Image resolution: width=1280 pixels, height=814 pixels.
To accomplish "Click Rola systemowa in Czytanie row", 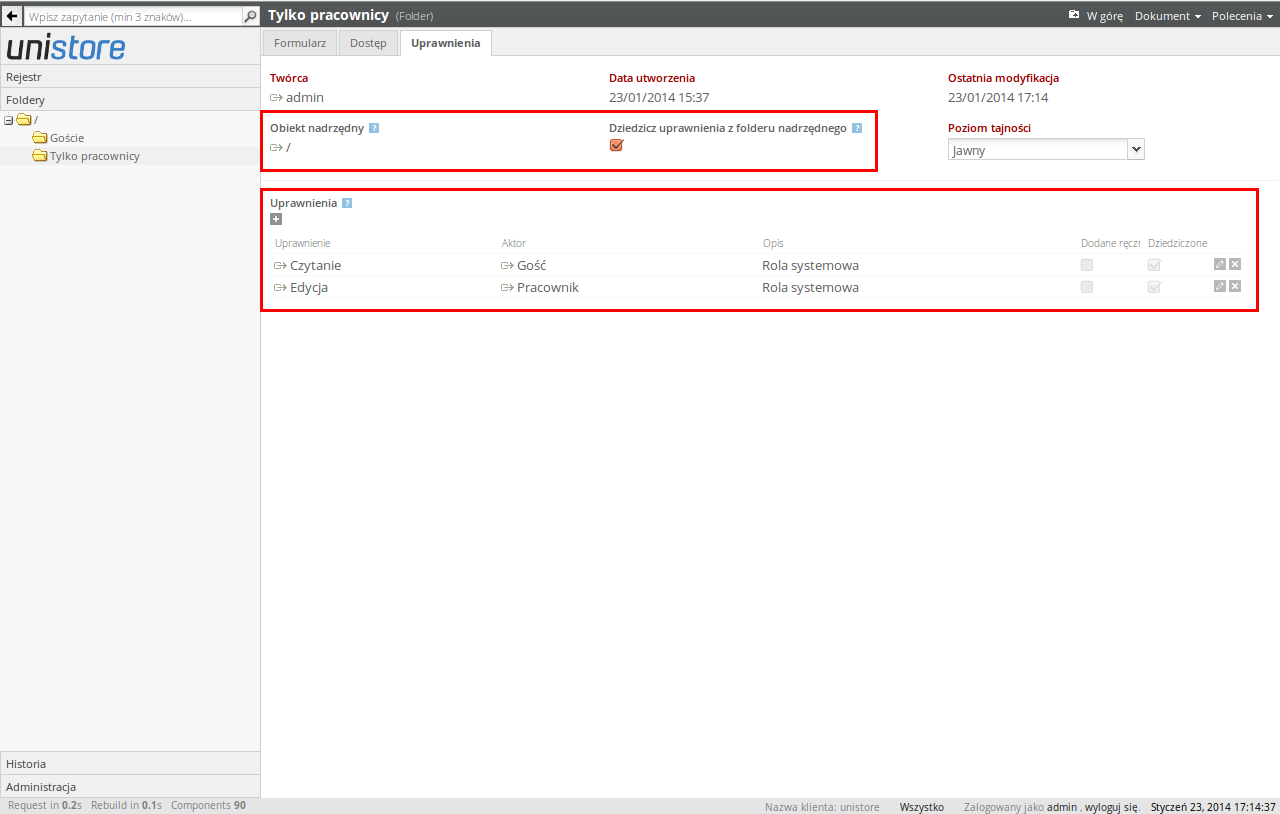I will (811, 266).
